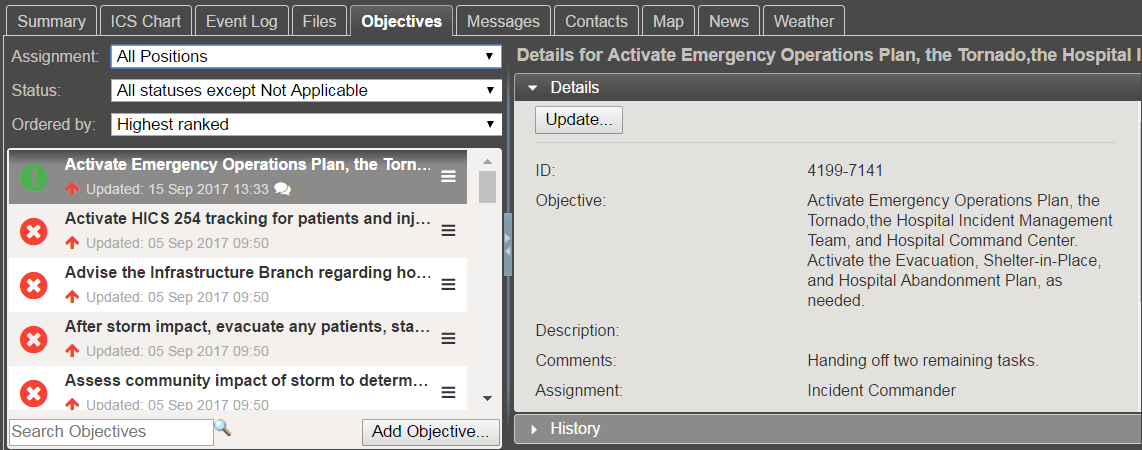
Task: Open the Weather tab
Action: (804, 21)
